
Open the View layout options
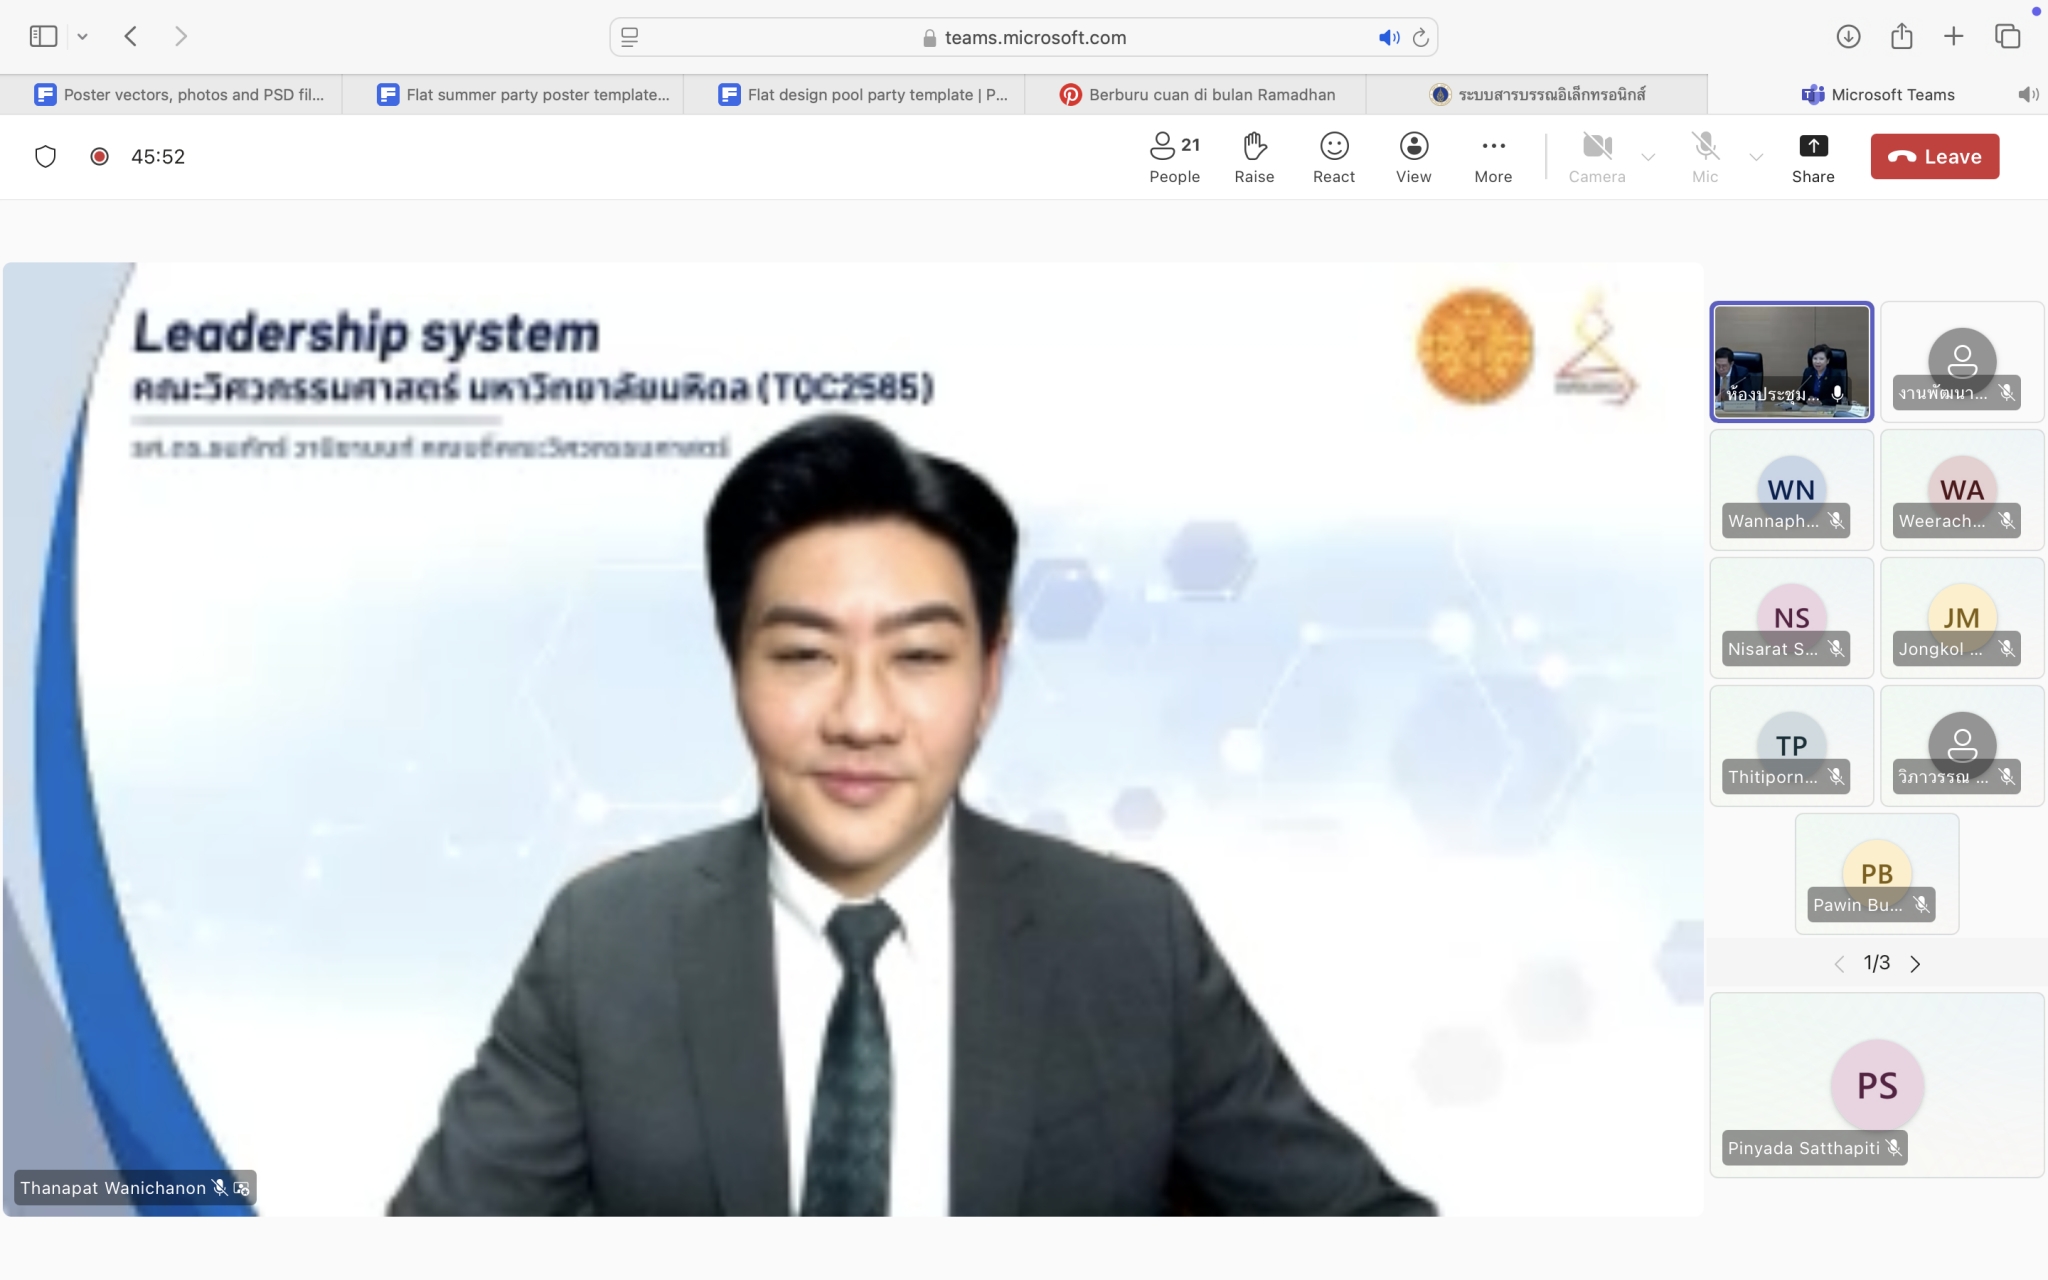click(x=1413, y=157)
